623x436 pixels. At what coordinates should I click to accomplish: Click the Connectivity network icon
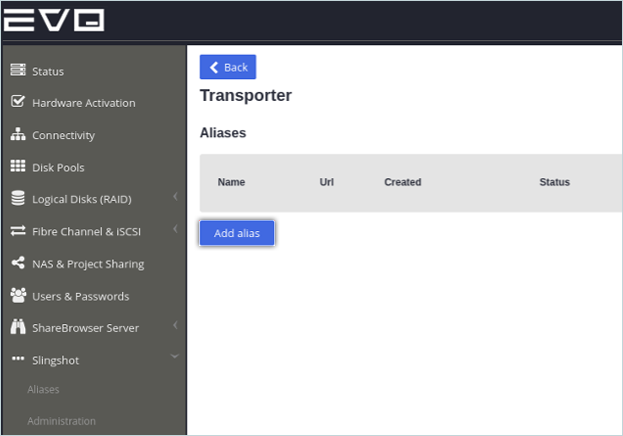[x=17, y=135]
